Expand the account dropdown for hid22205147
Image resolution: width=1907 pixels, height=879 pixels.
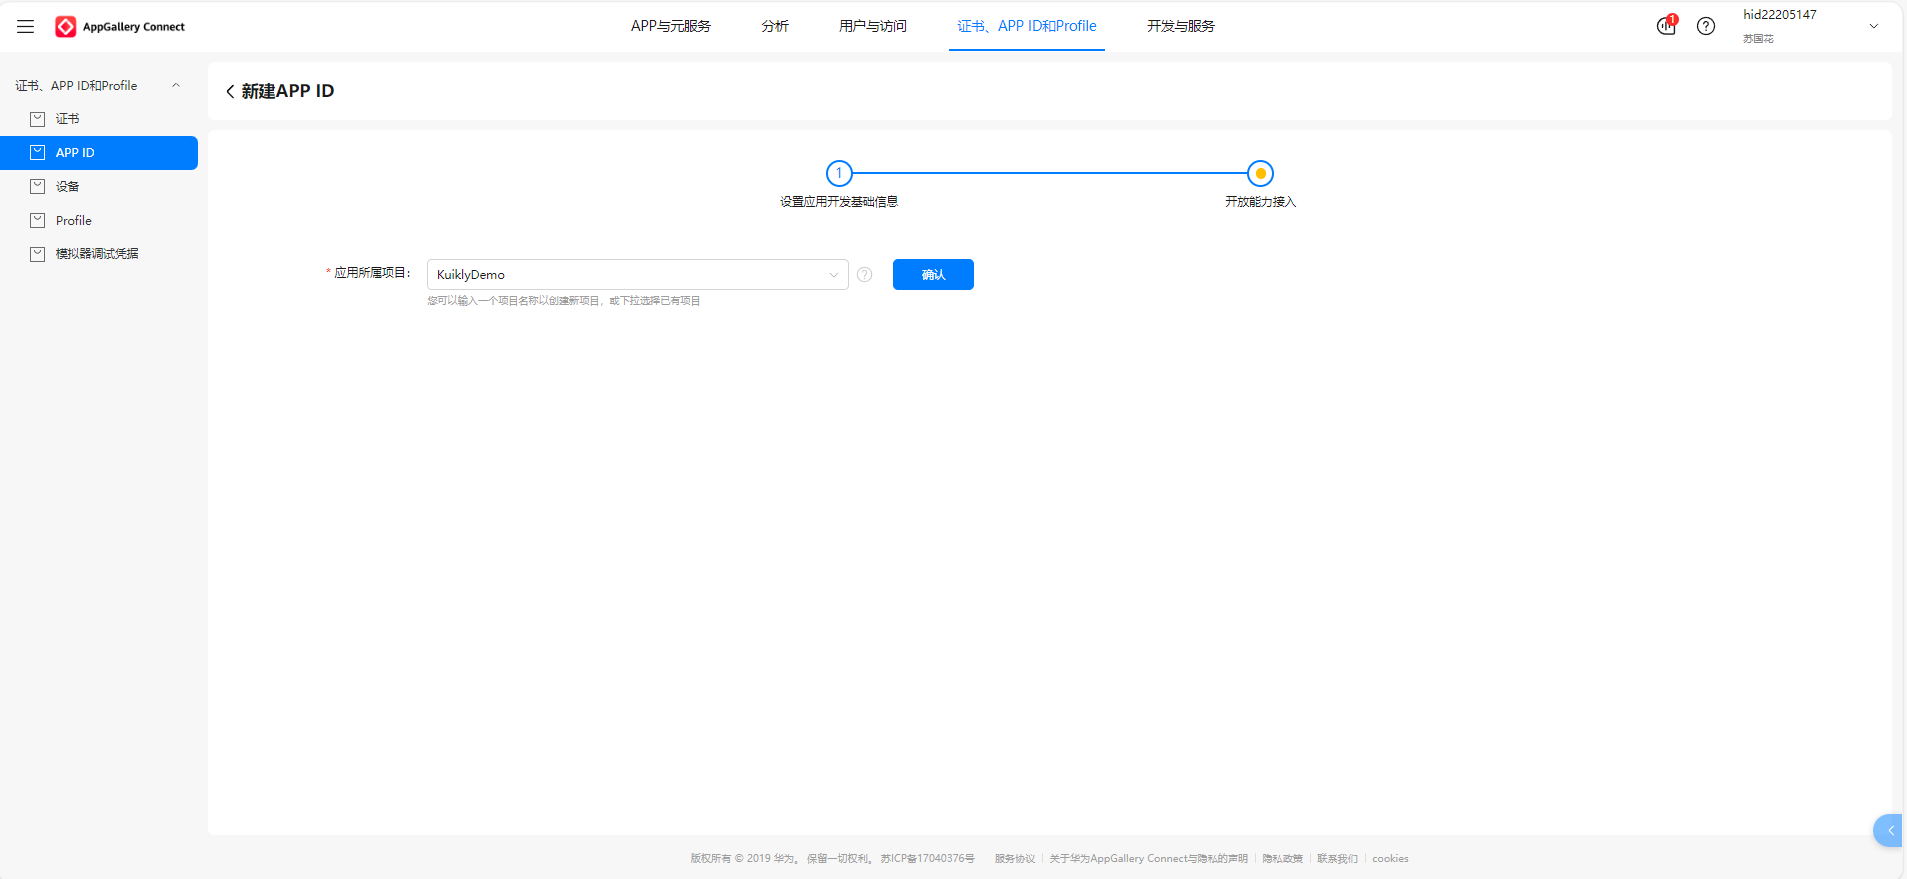pos(1874,27)
